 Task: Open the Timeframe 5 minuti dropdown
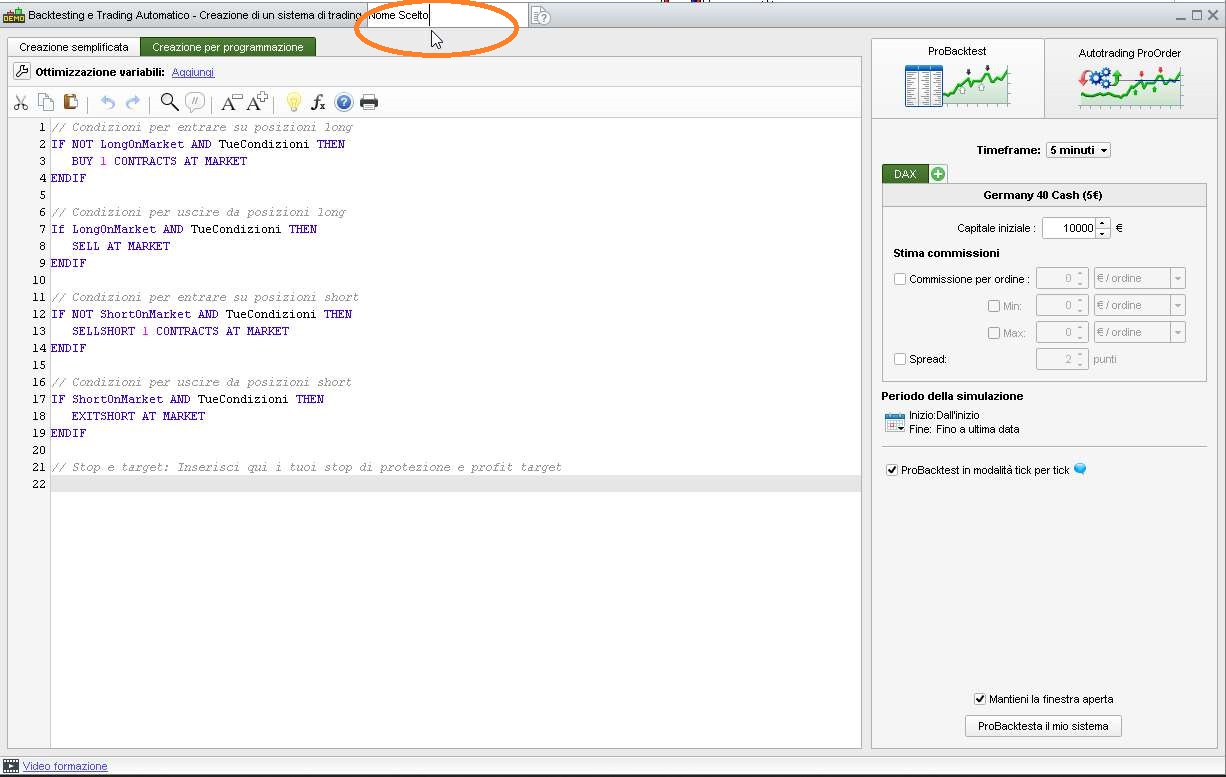pos(1078,150)
